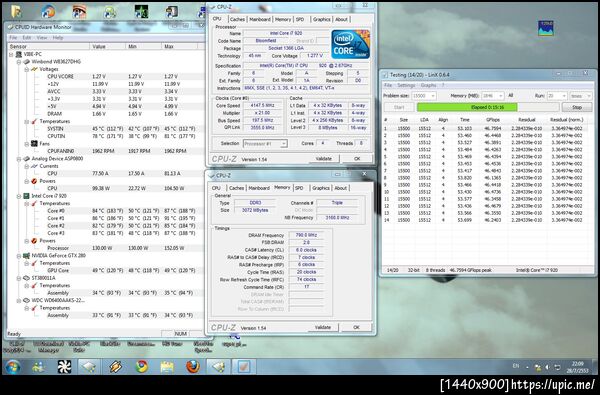Image resolution: width=600 pixels, height=395 pixels.
Task: Click the Intel Core i7 920 chip icon in tree
Action: (x=26, y=196)
